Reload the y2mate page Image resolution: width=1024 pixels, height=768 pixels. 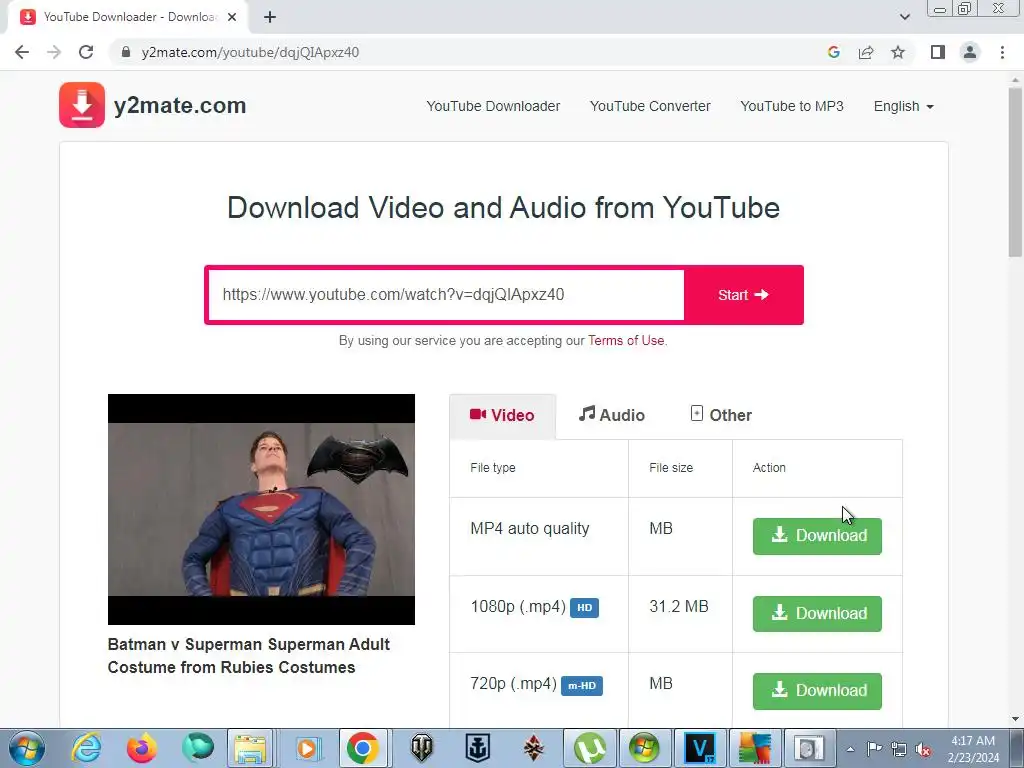[86, 52]
